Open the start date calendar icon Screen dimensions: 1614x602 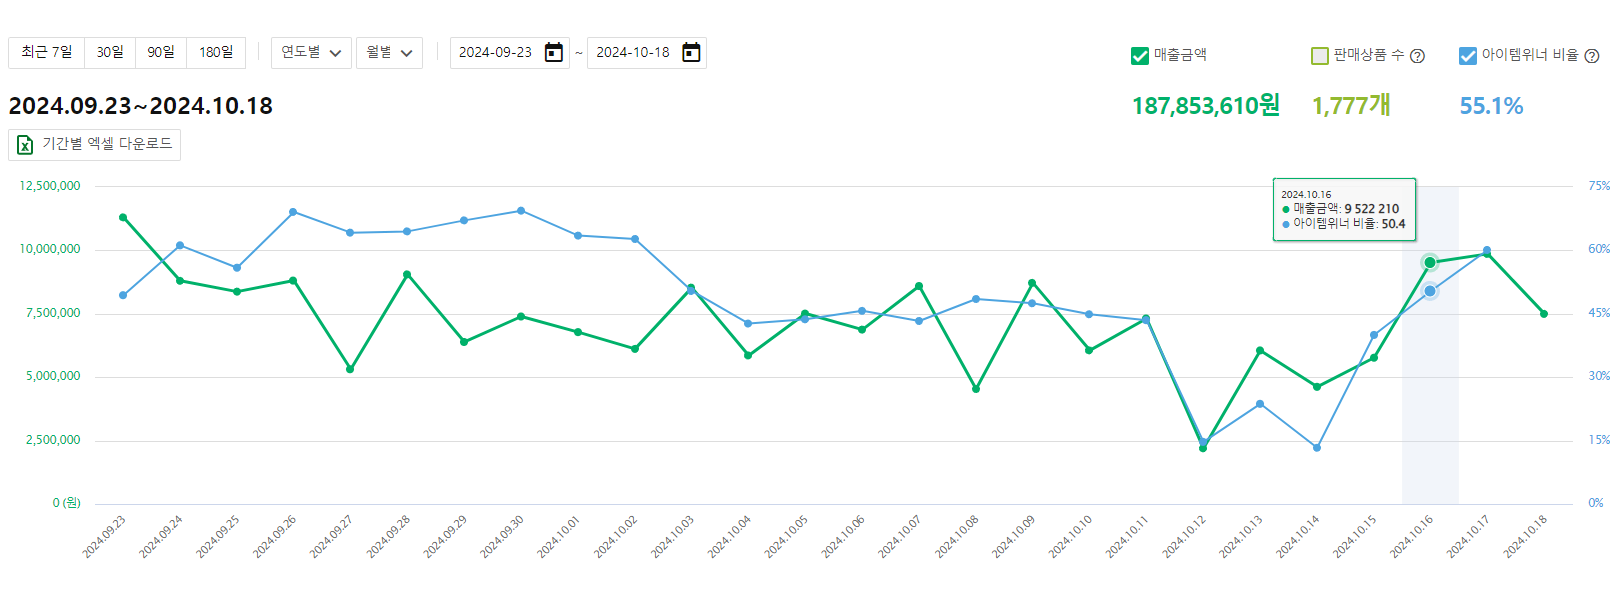tap(553, 53)
